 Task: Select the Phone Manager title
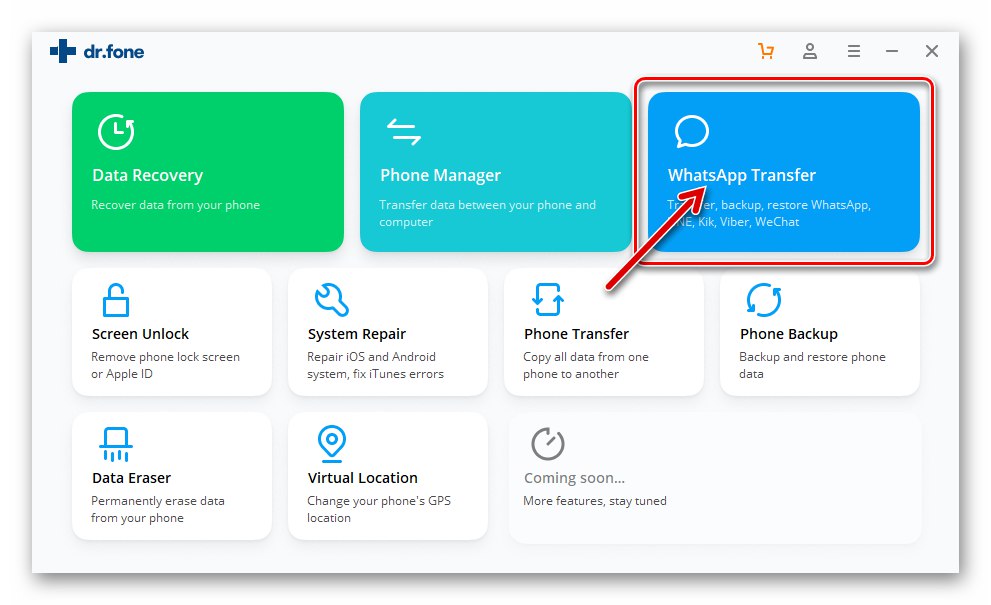tap(440, 175)
